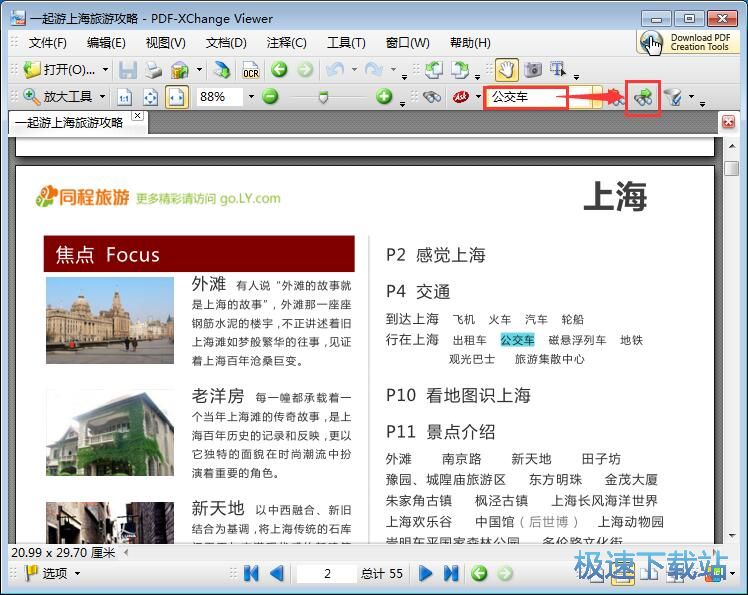Toggle Fit Width view mode
This screenshot has width=748, height=595.
click(x=176, y=97)
